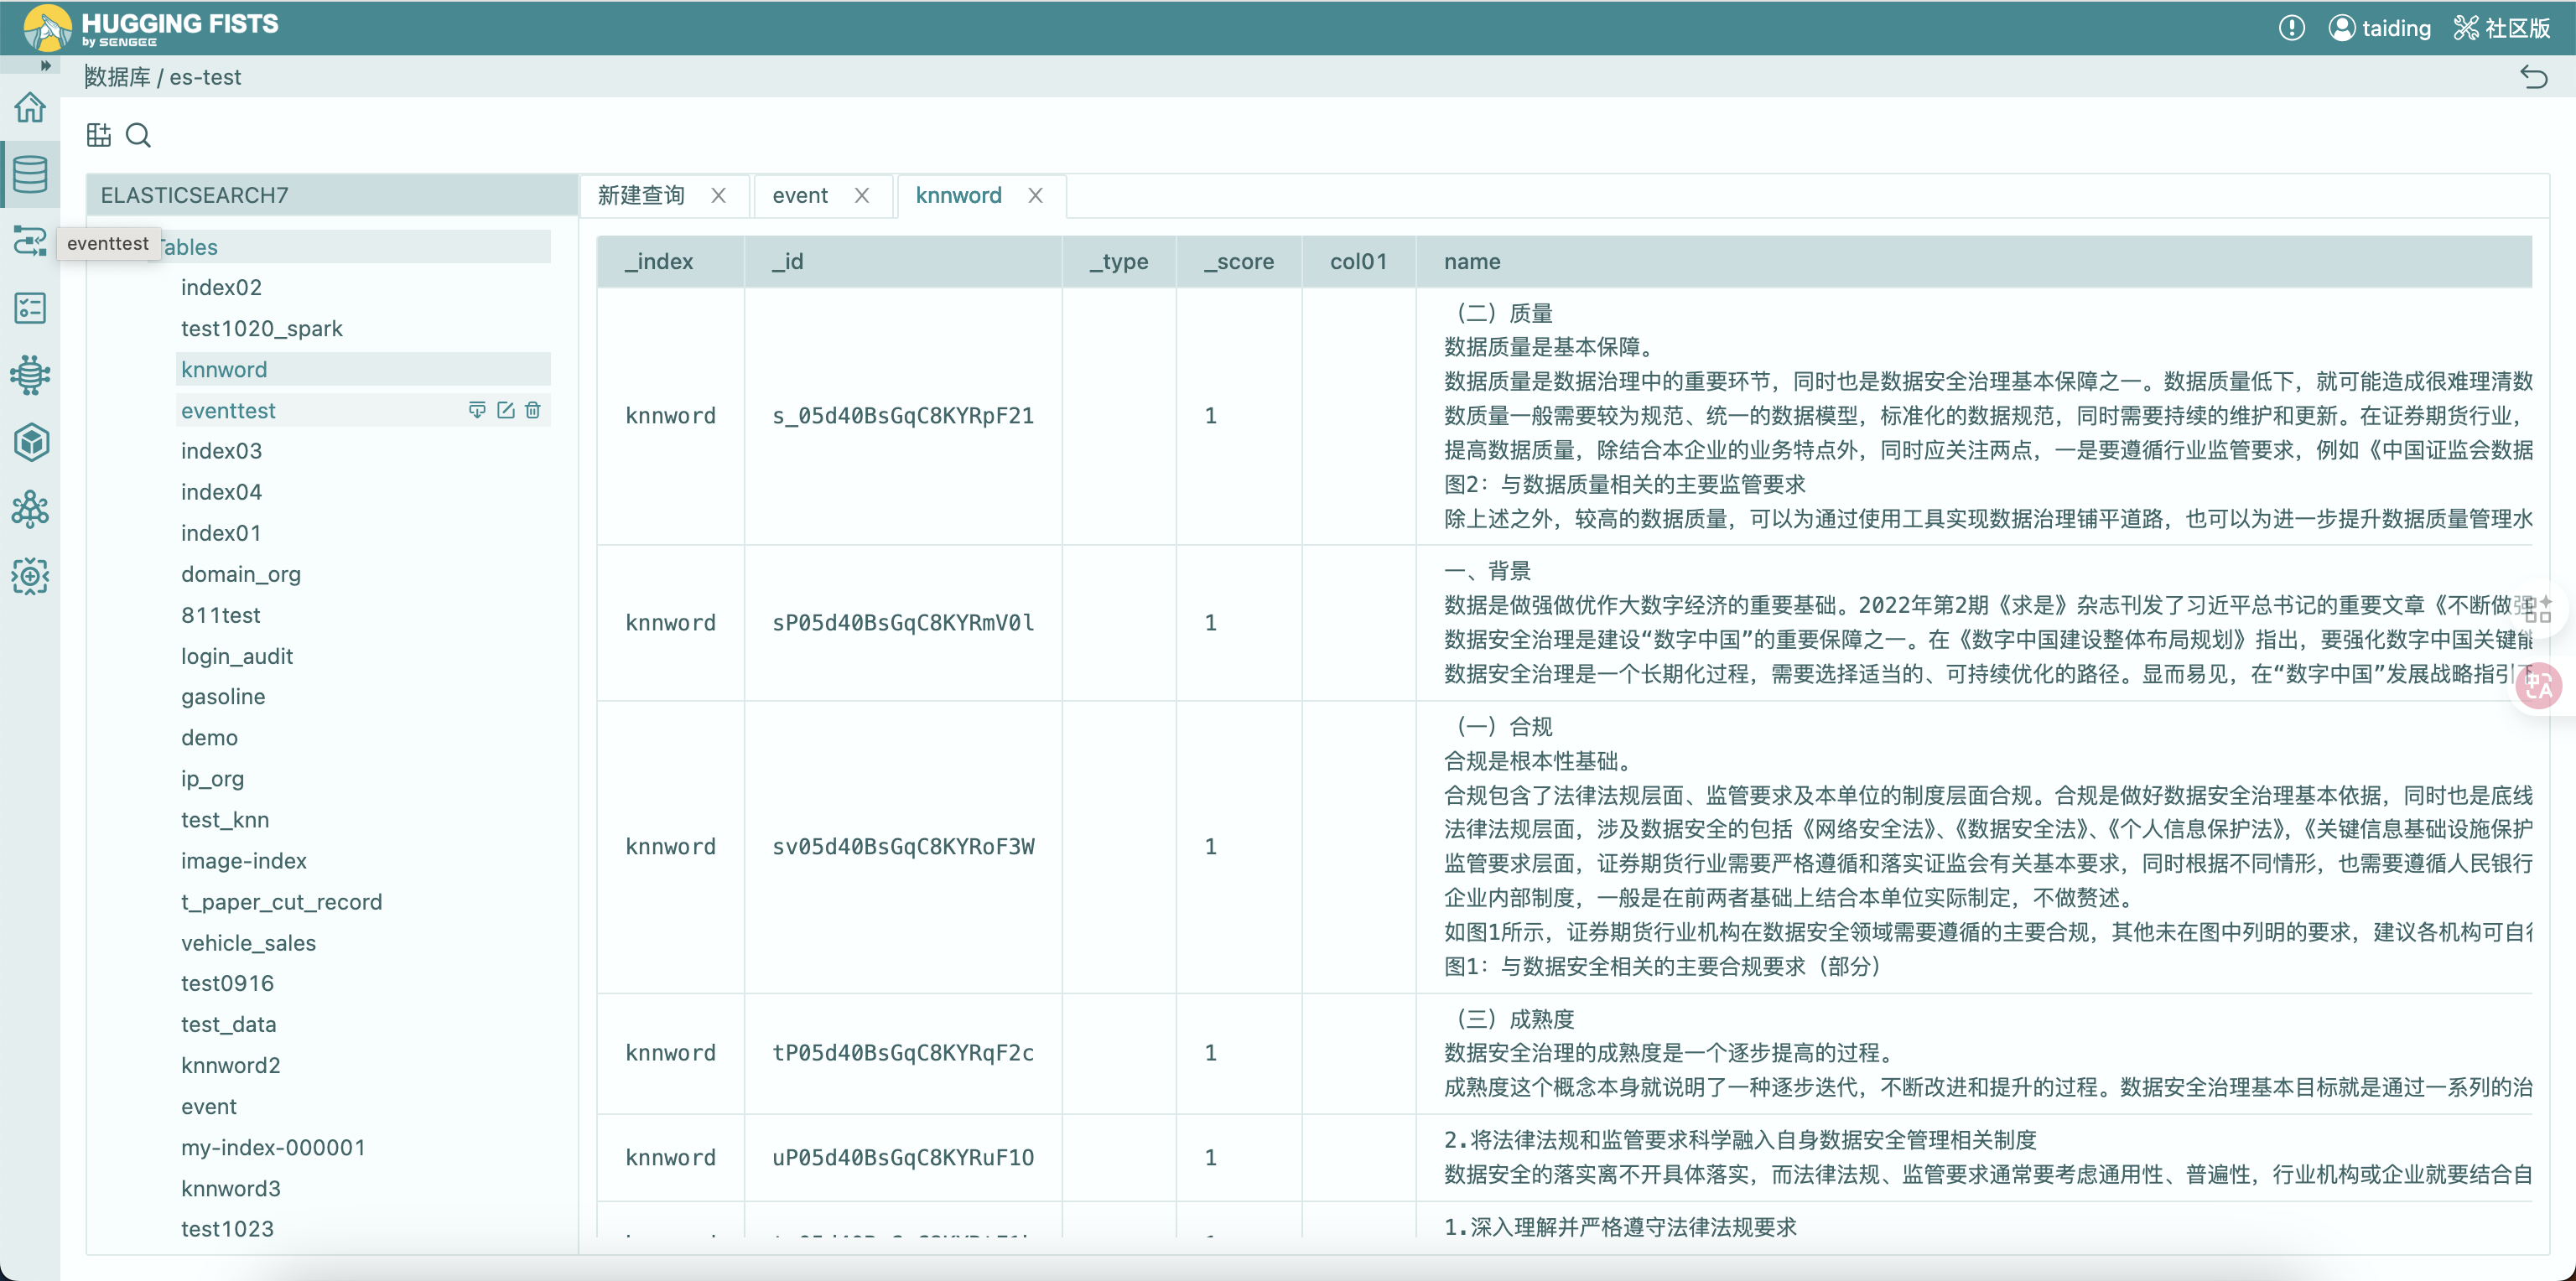Select the vehicle_sales table
This screenshot has width=2576, height=1281.
248,943
